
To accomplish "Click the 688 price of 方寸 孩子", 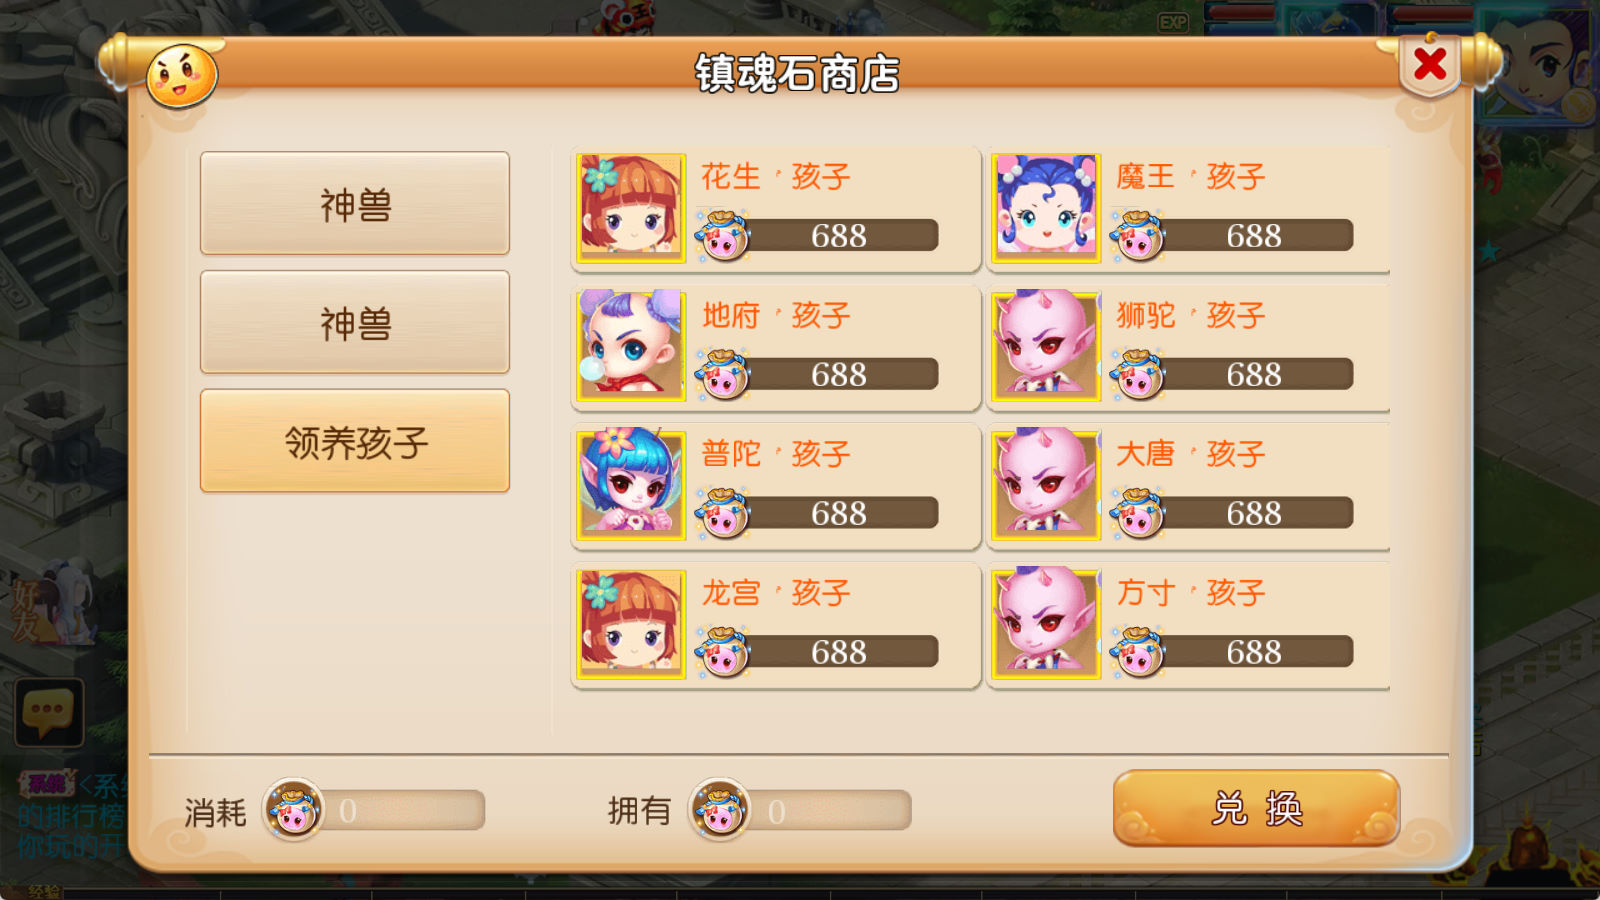I will [1254, 652].
